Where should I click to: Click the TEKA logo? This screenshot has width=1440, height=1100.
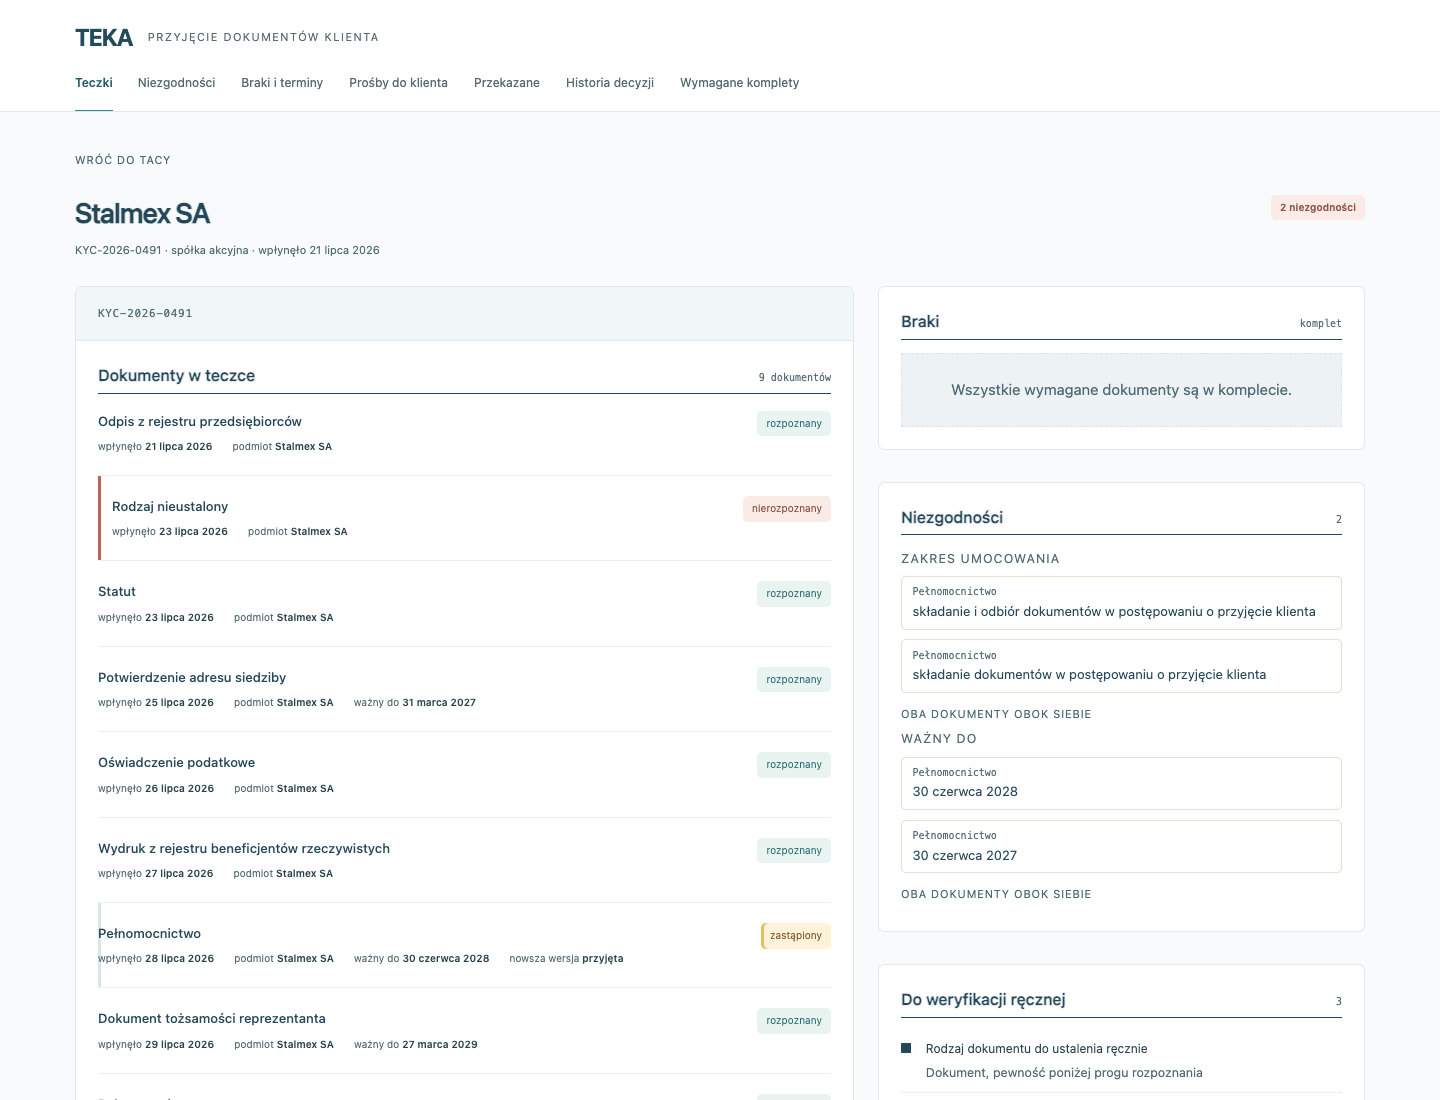click(x=104, y=38)
